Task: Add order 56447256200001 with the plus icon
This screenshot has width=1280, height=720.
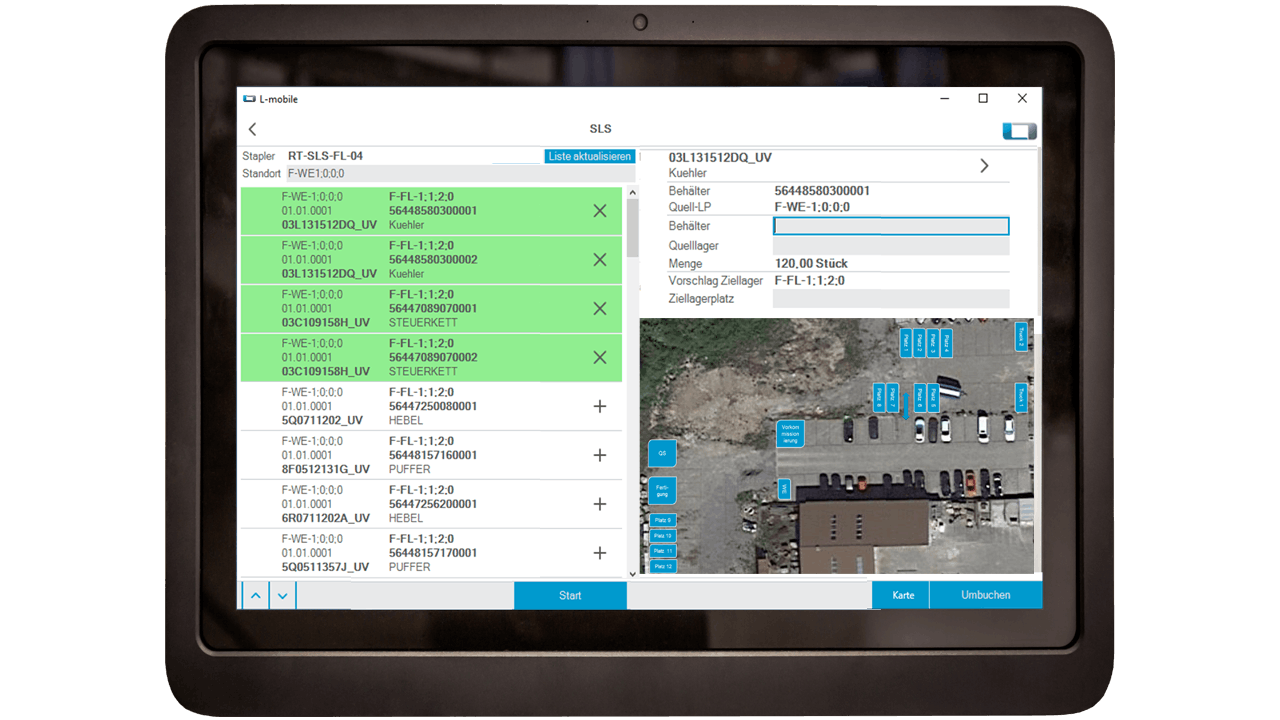Action: (600, 504)
